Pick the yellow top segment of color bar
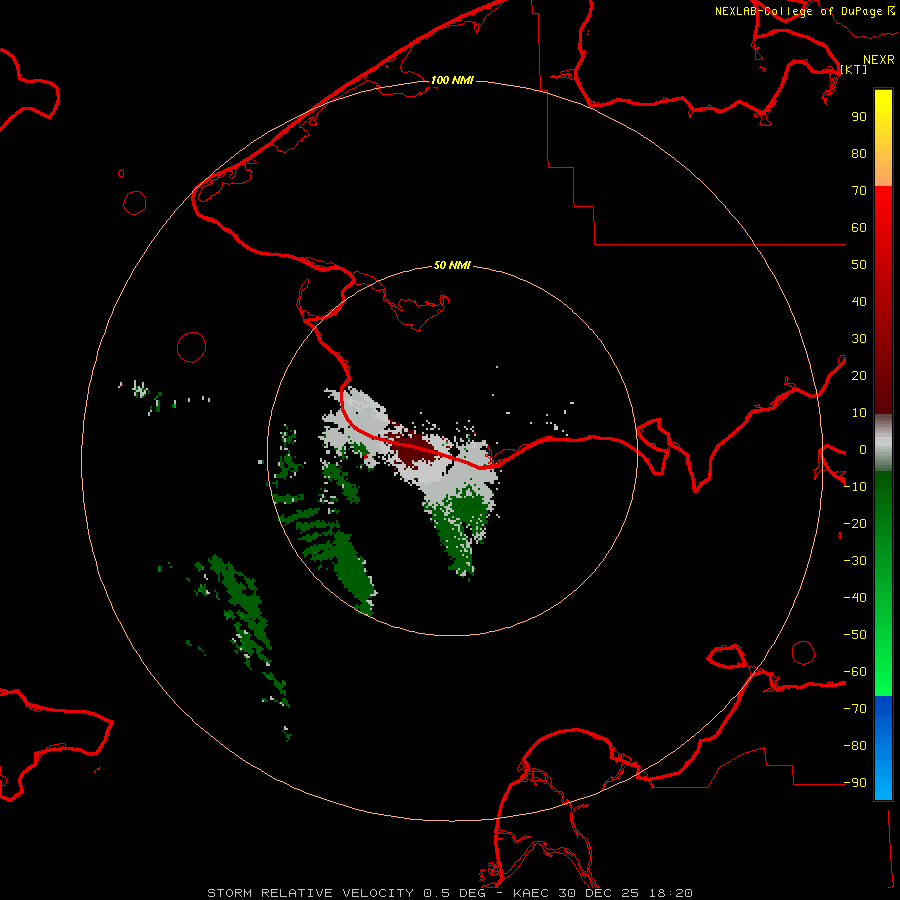Screen dimensions: 900x900 click(x=883, y=137)
